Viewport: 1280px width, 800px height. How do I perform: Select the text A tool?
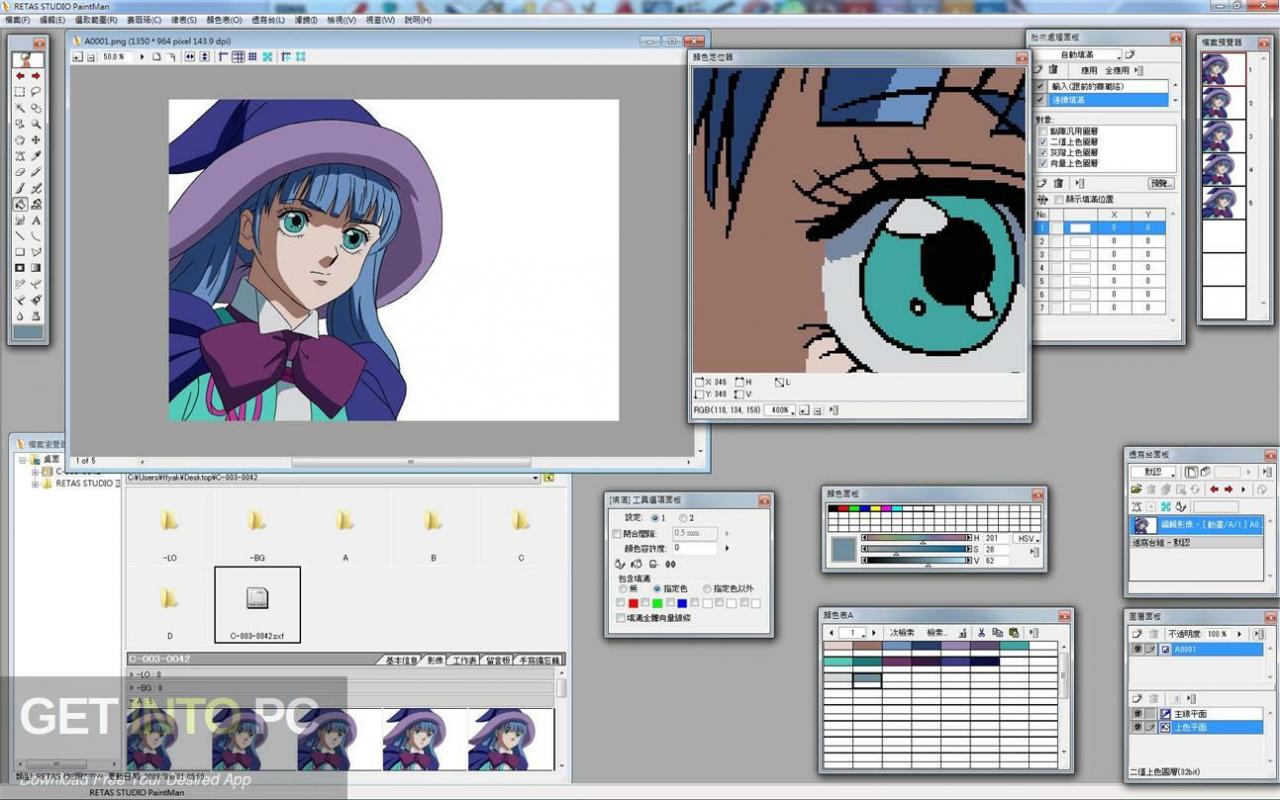coord(37,220)
